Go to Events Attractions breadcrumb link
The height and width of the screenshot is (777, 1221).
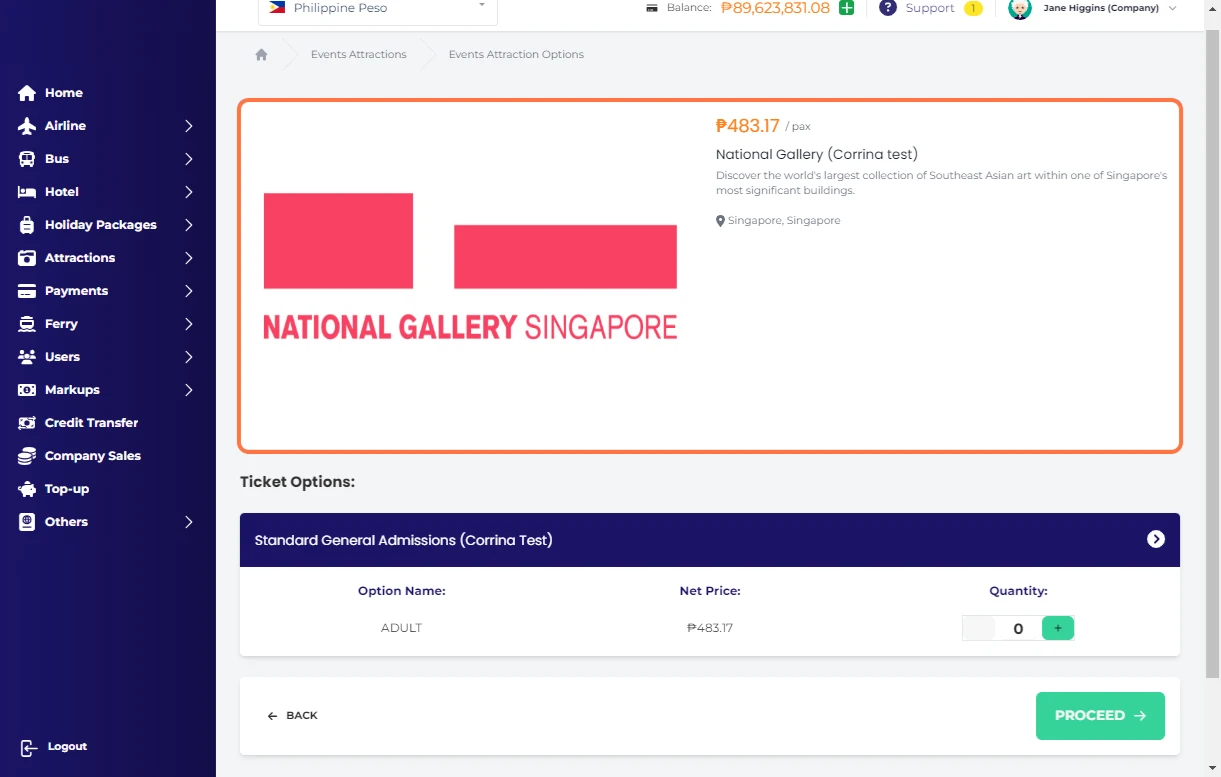tap(358, 55)
